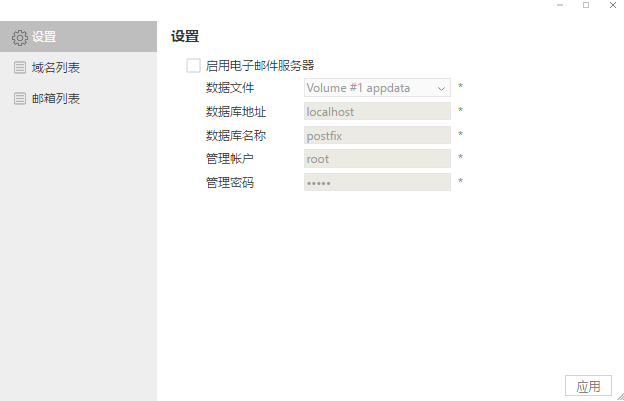This screenshot has height=401, width=624.
Task: Select the 管理帐户 field containing root
Action: (x=376, y=159)
